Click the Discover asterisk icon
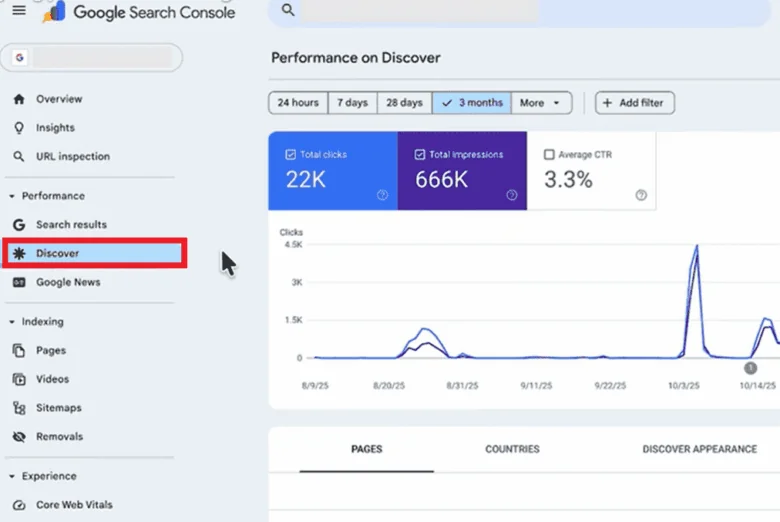Viewport: 780px width, 522px height. 19,253
